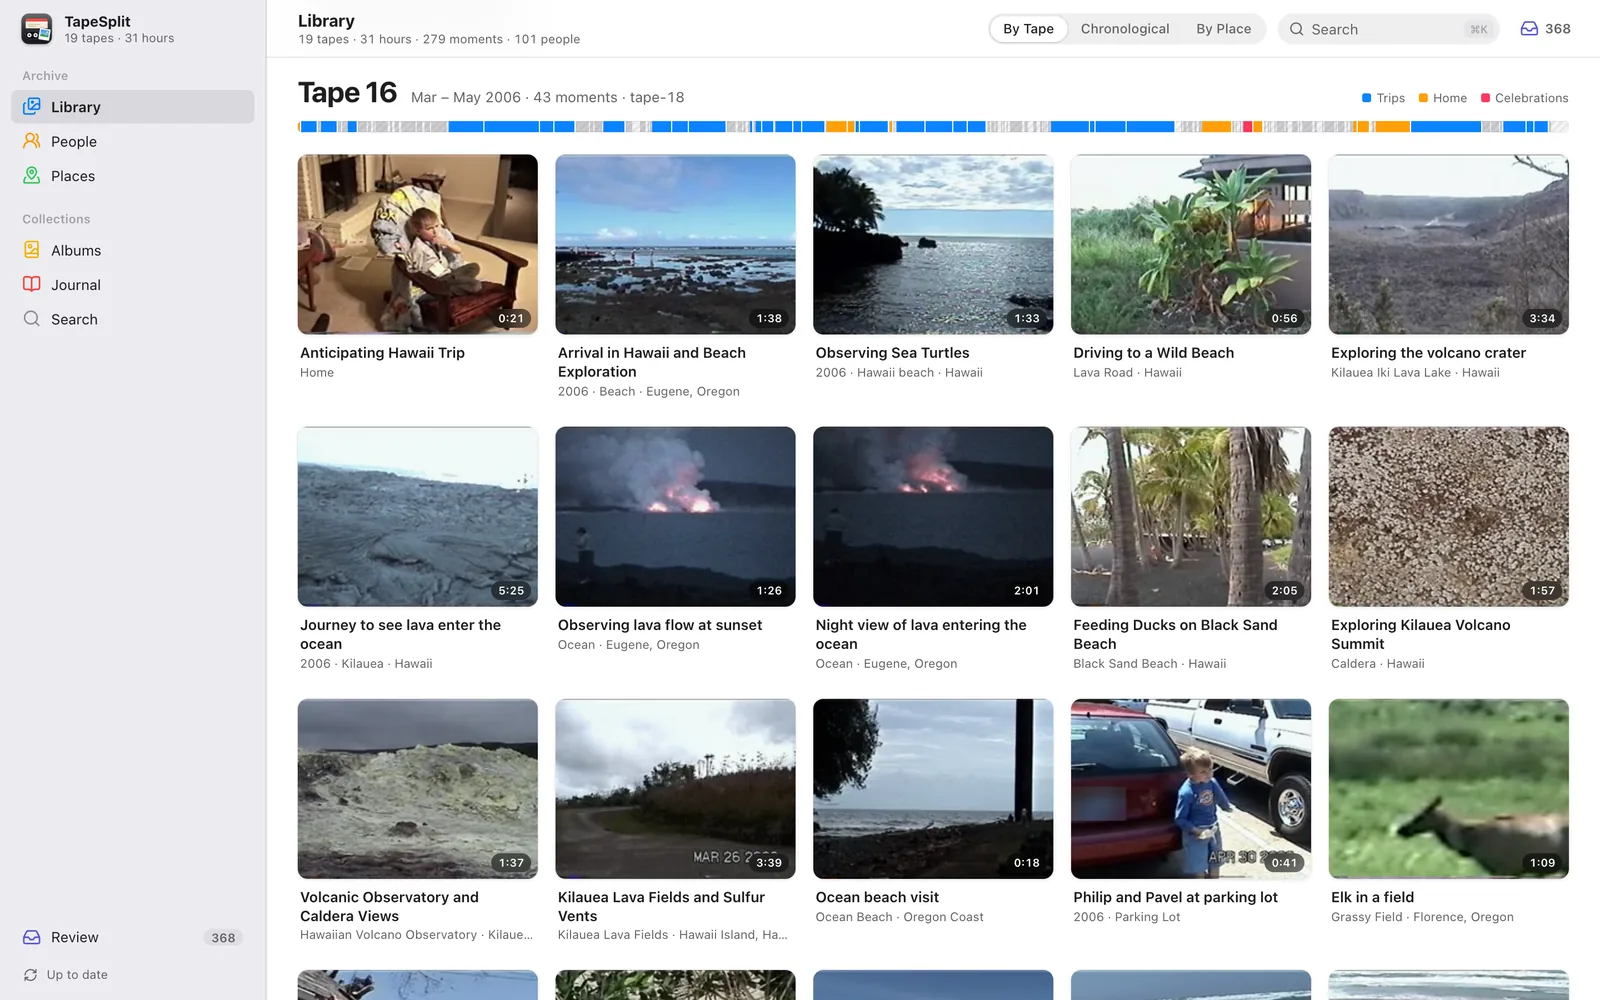1600x1000 pixels.
Task: Click the inbox tray icon beside 368
Action: pyautogui.click(x=1529, y=29)
